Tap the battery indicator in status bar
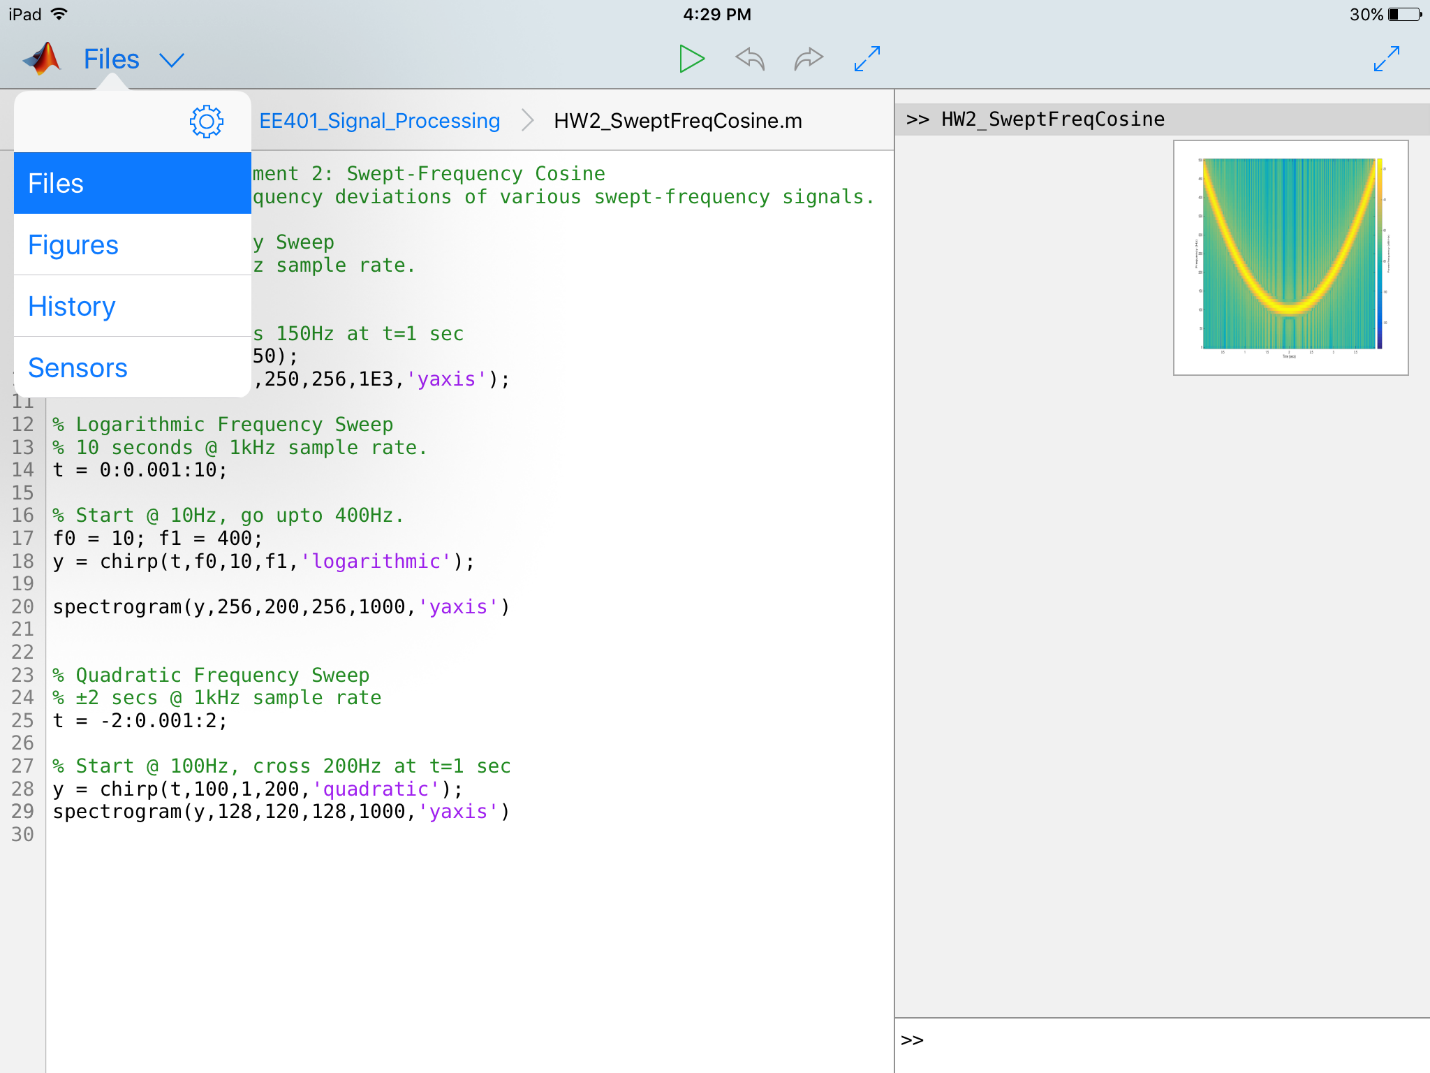 pos(1404,14)
